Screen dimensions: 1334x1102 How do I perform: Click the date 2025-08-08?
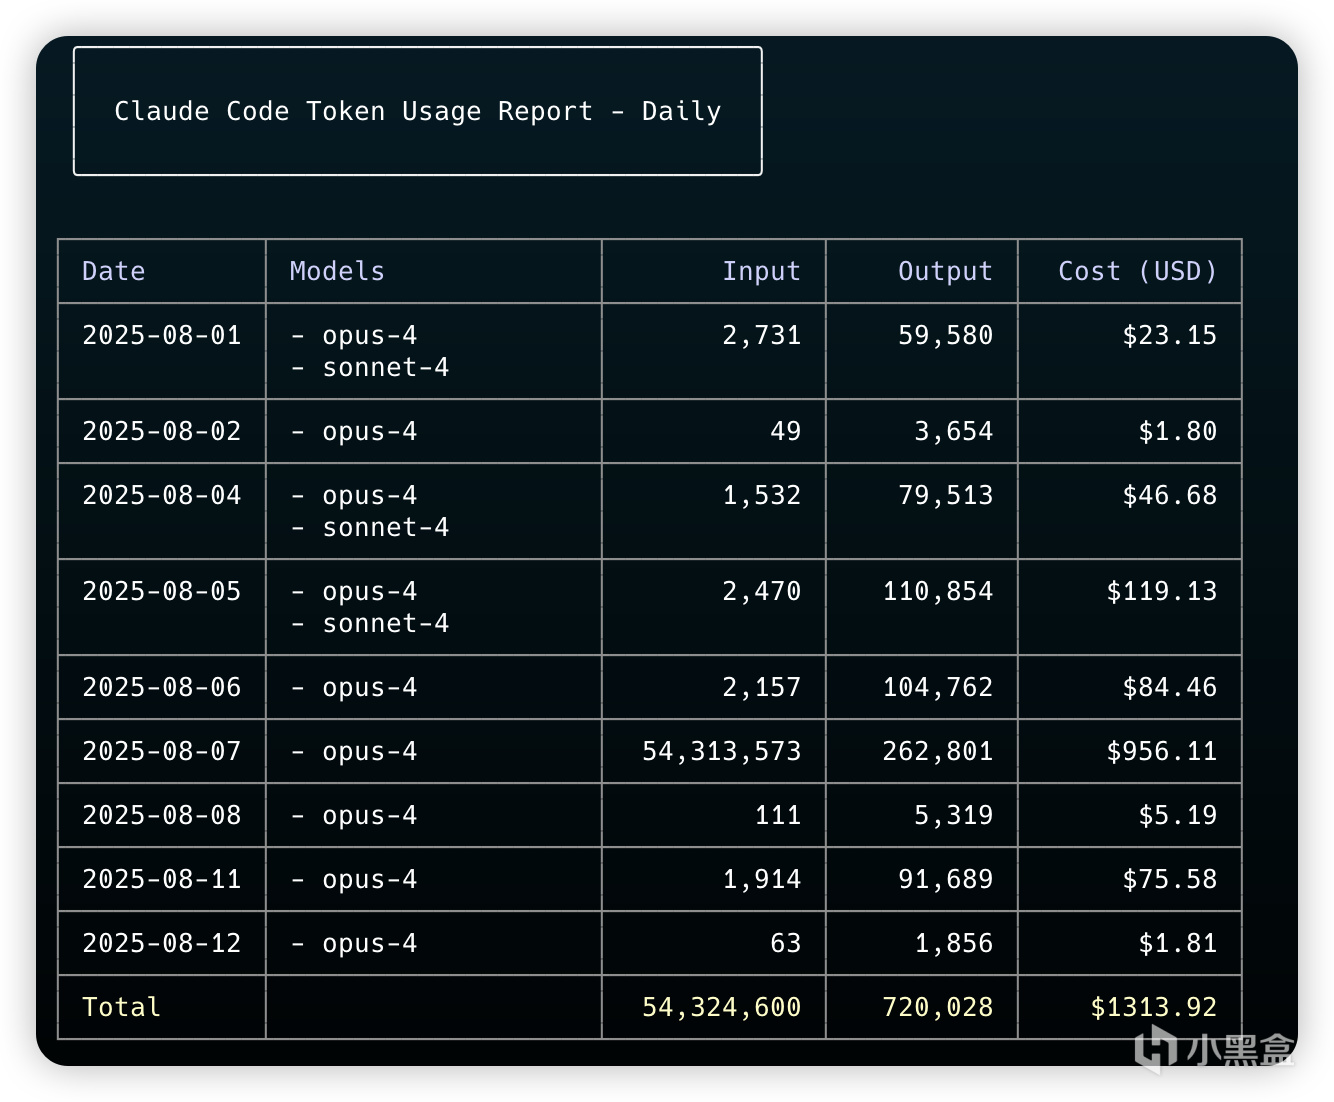click(162, 815)
